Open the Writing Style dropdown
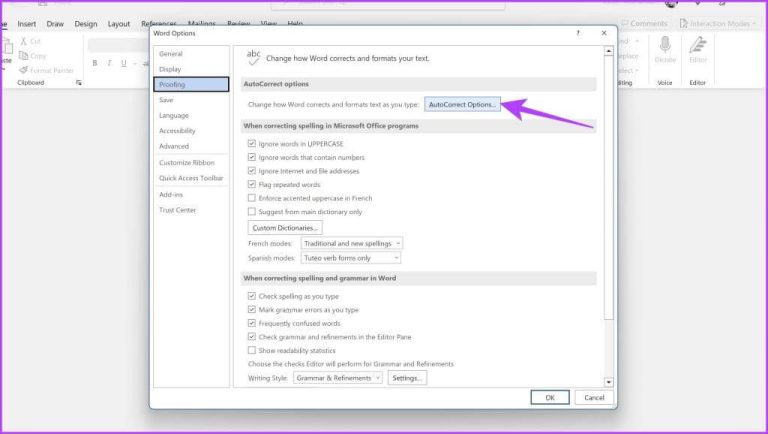 pyautogui.click(x=338, y=378)
